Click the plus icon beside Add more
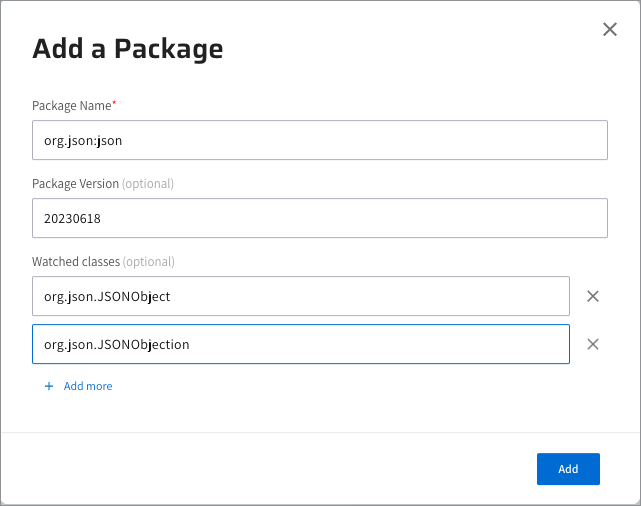The height and width of the screenshot is (506, 641). 49,386
